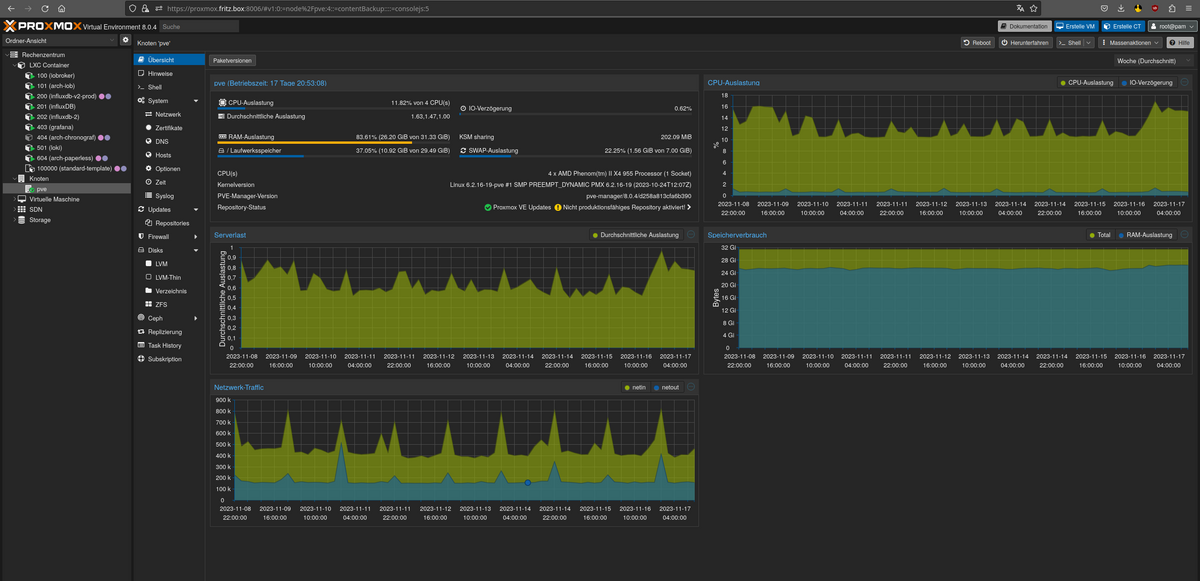Open the browser extensions puzzle icon
Screen dimensions: 1200x581
pyautogui.click(x=1173, y=8)
